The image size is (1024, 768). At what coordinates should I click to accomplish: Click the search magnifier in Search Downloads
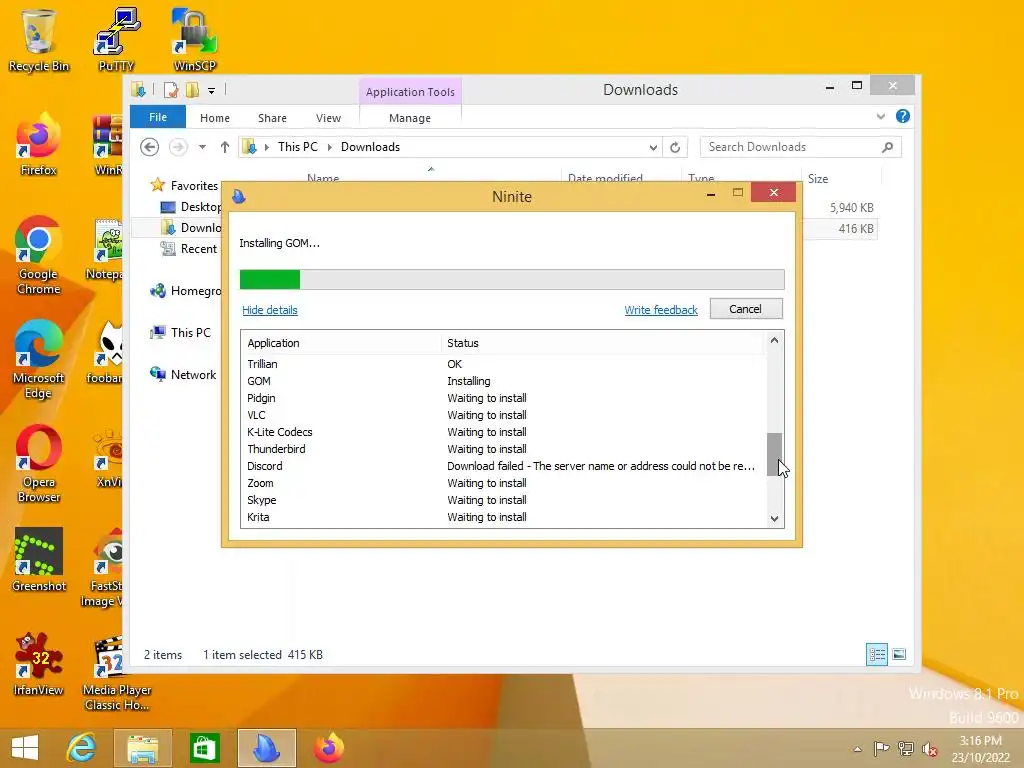coord(887,147)
